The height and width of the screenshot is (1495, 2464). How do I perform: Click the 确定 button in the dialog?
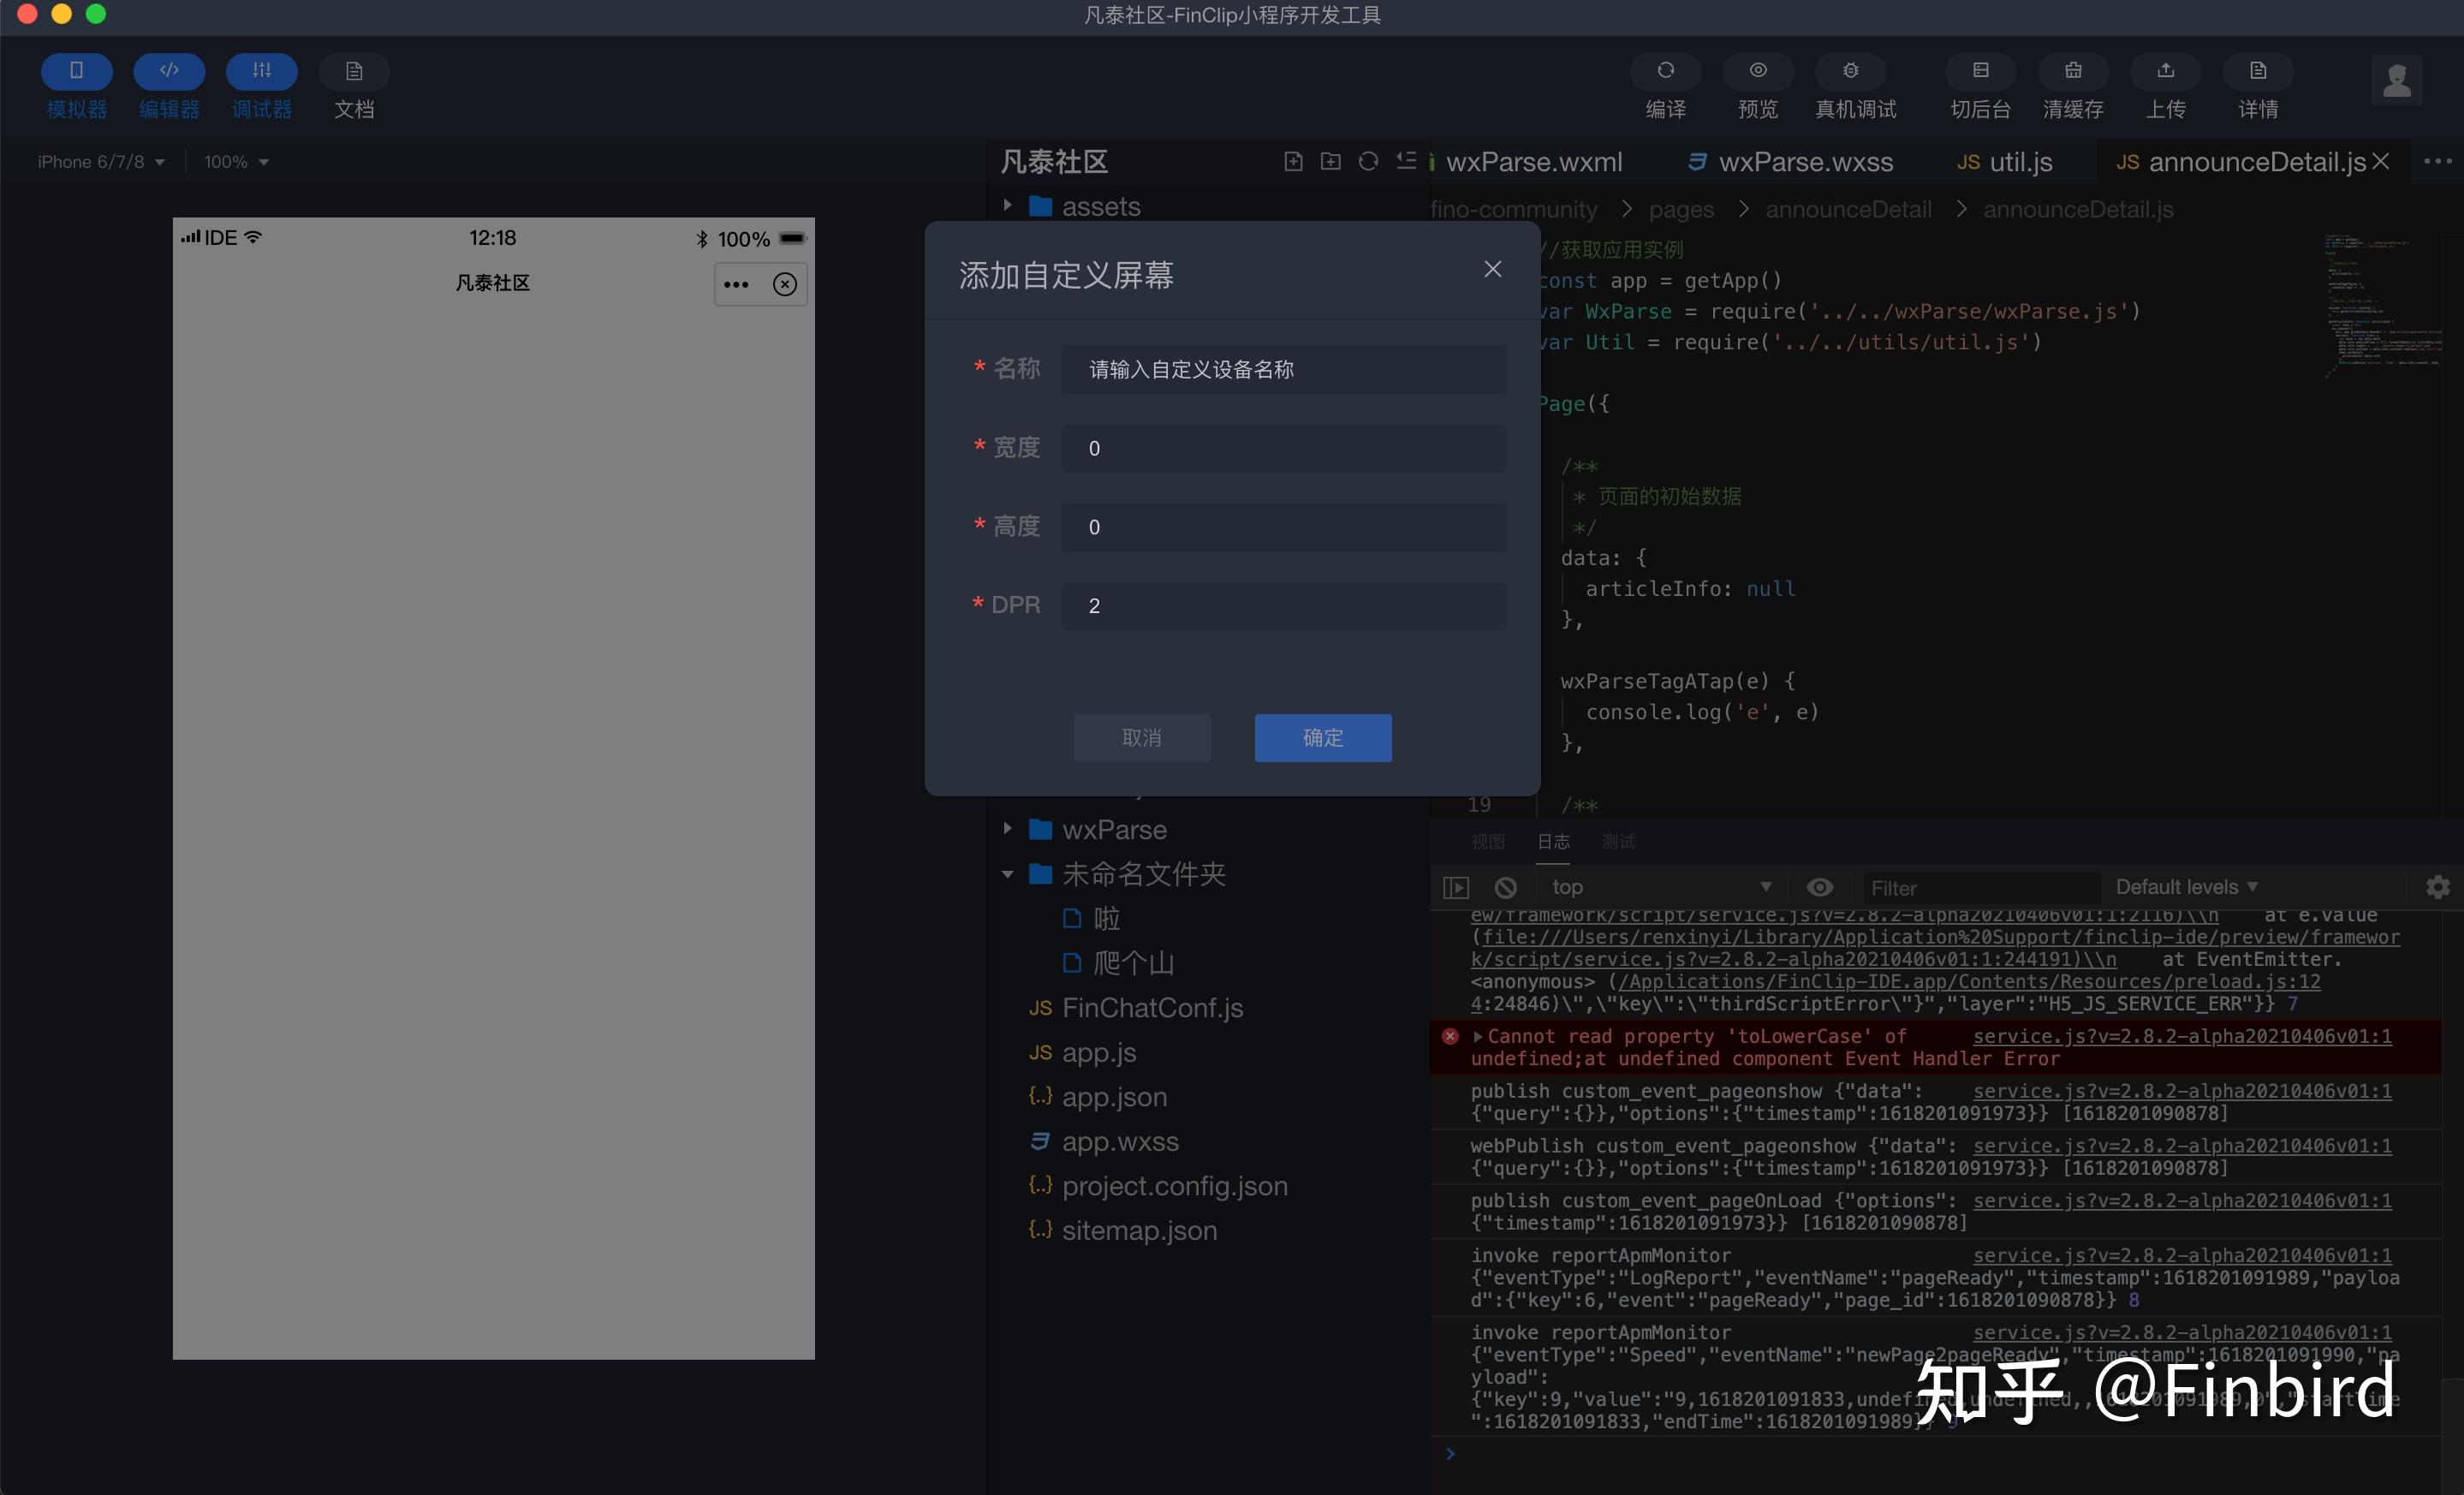pos(1322,738)
